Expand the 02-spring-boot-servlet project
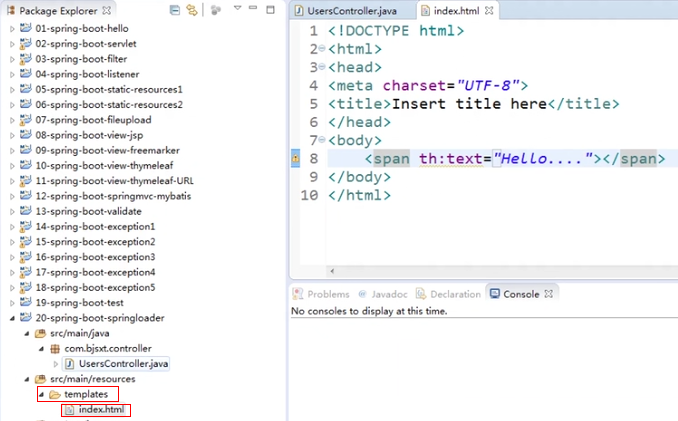Viewport: 678px width, 421px height. [x=12, y=44]
